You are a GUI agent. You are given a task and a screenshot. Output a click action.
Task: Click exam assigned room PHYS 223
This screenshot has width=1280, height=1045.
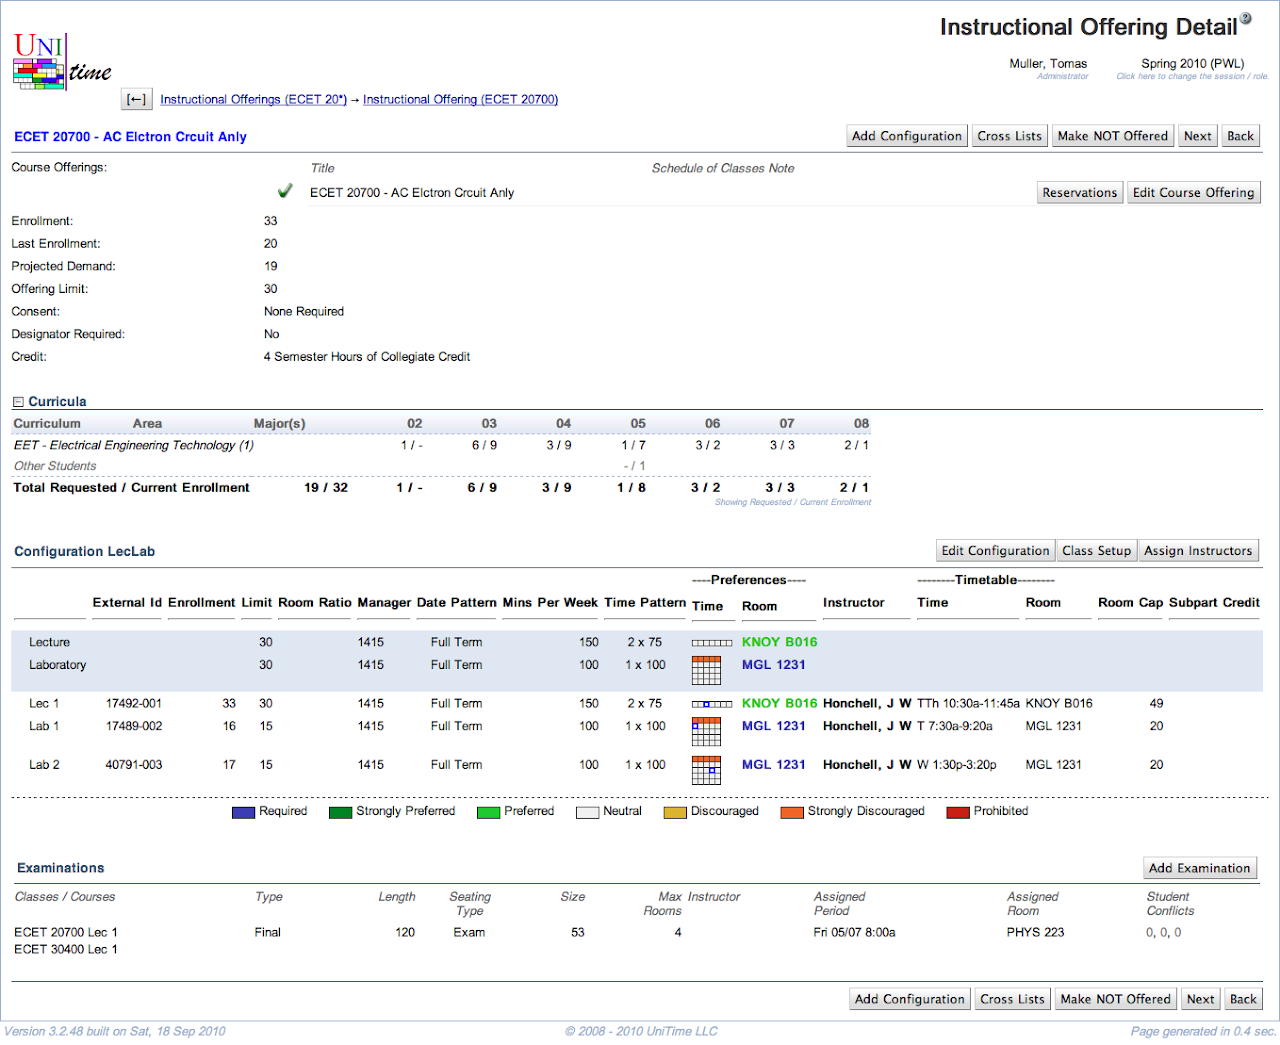click(1035, 933)
